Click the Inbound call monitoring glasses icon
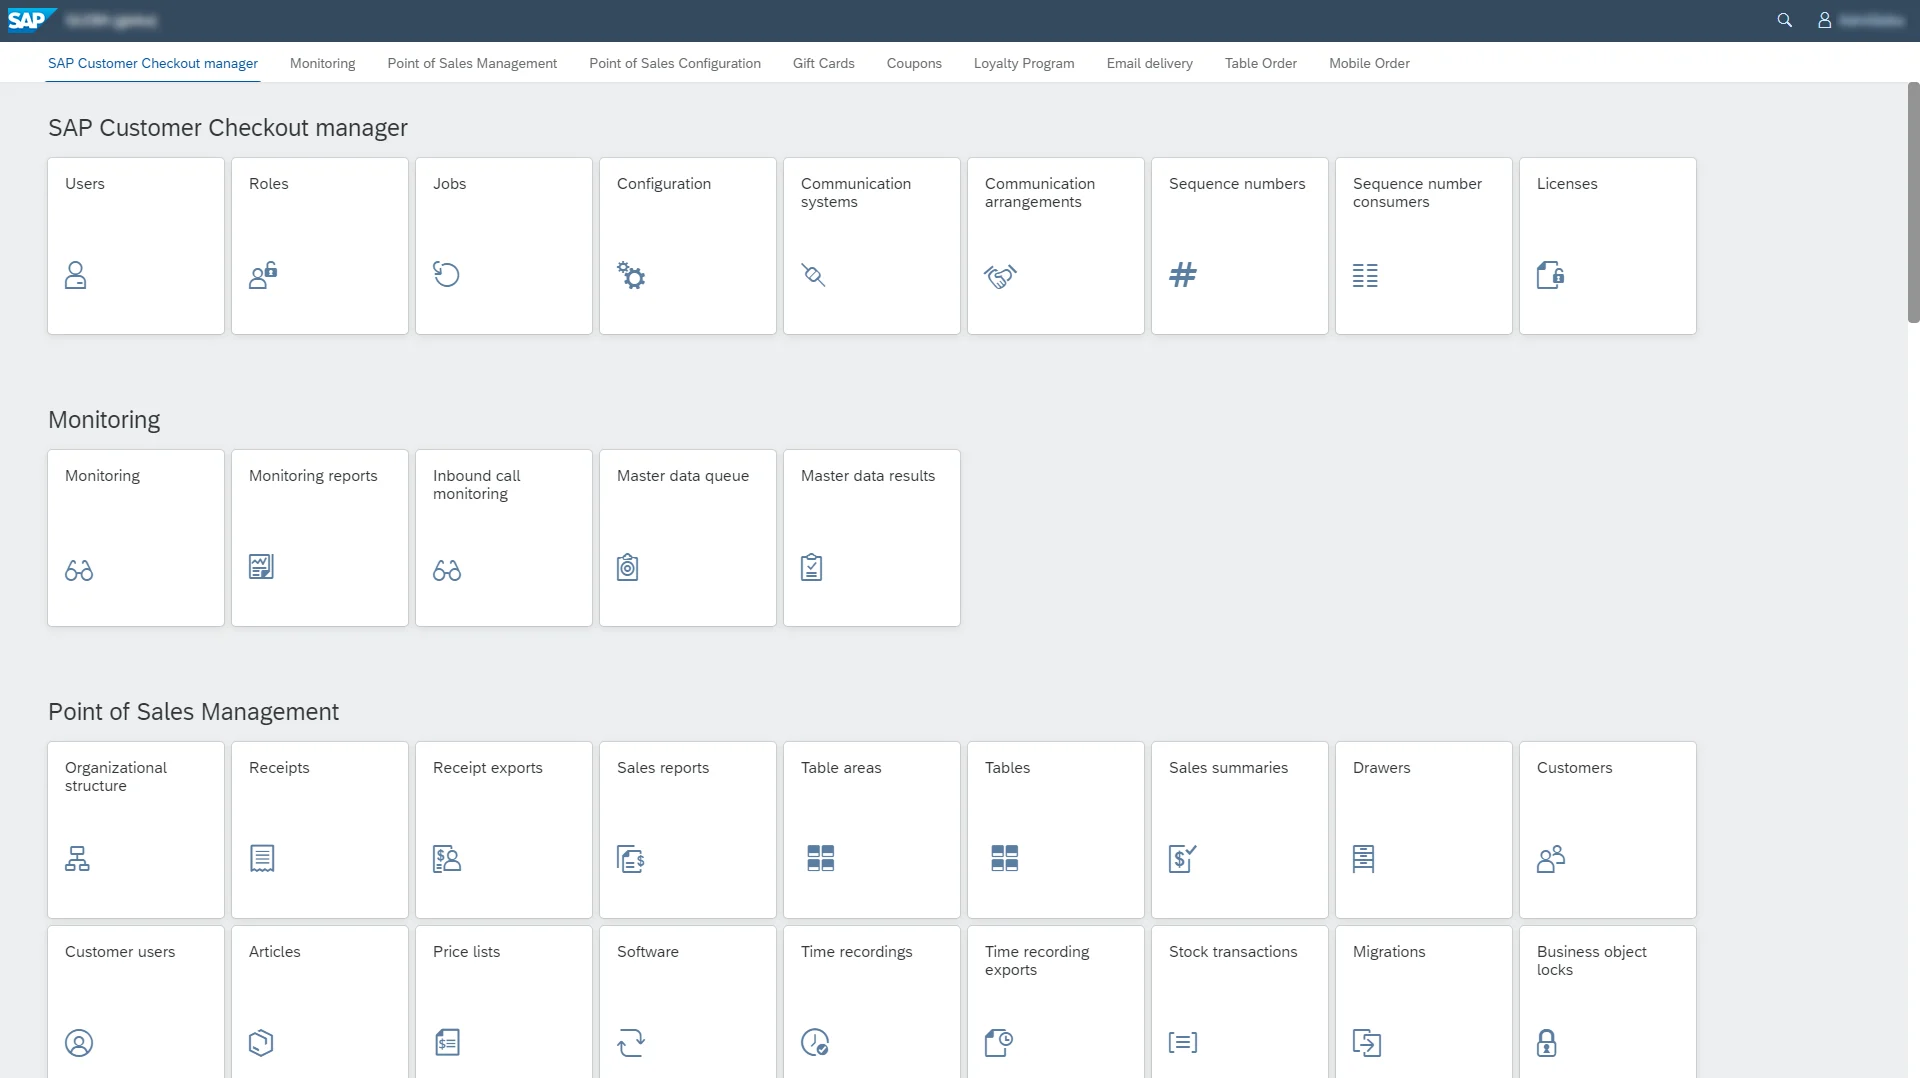Screen dimensions: 1920x1078 pyautogui.click(x=447, y=570)
